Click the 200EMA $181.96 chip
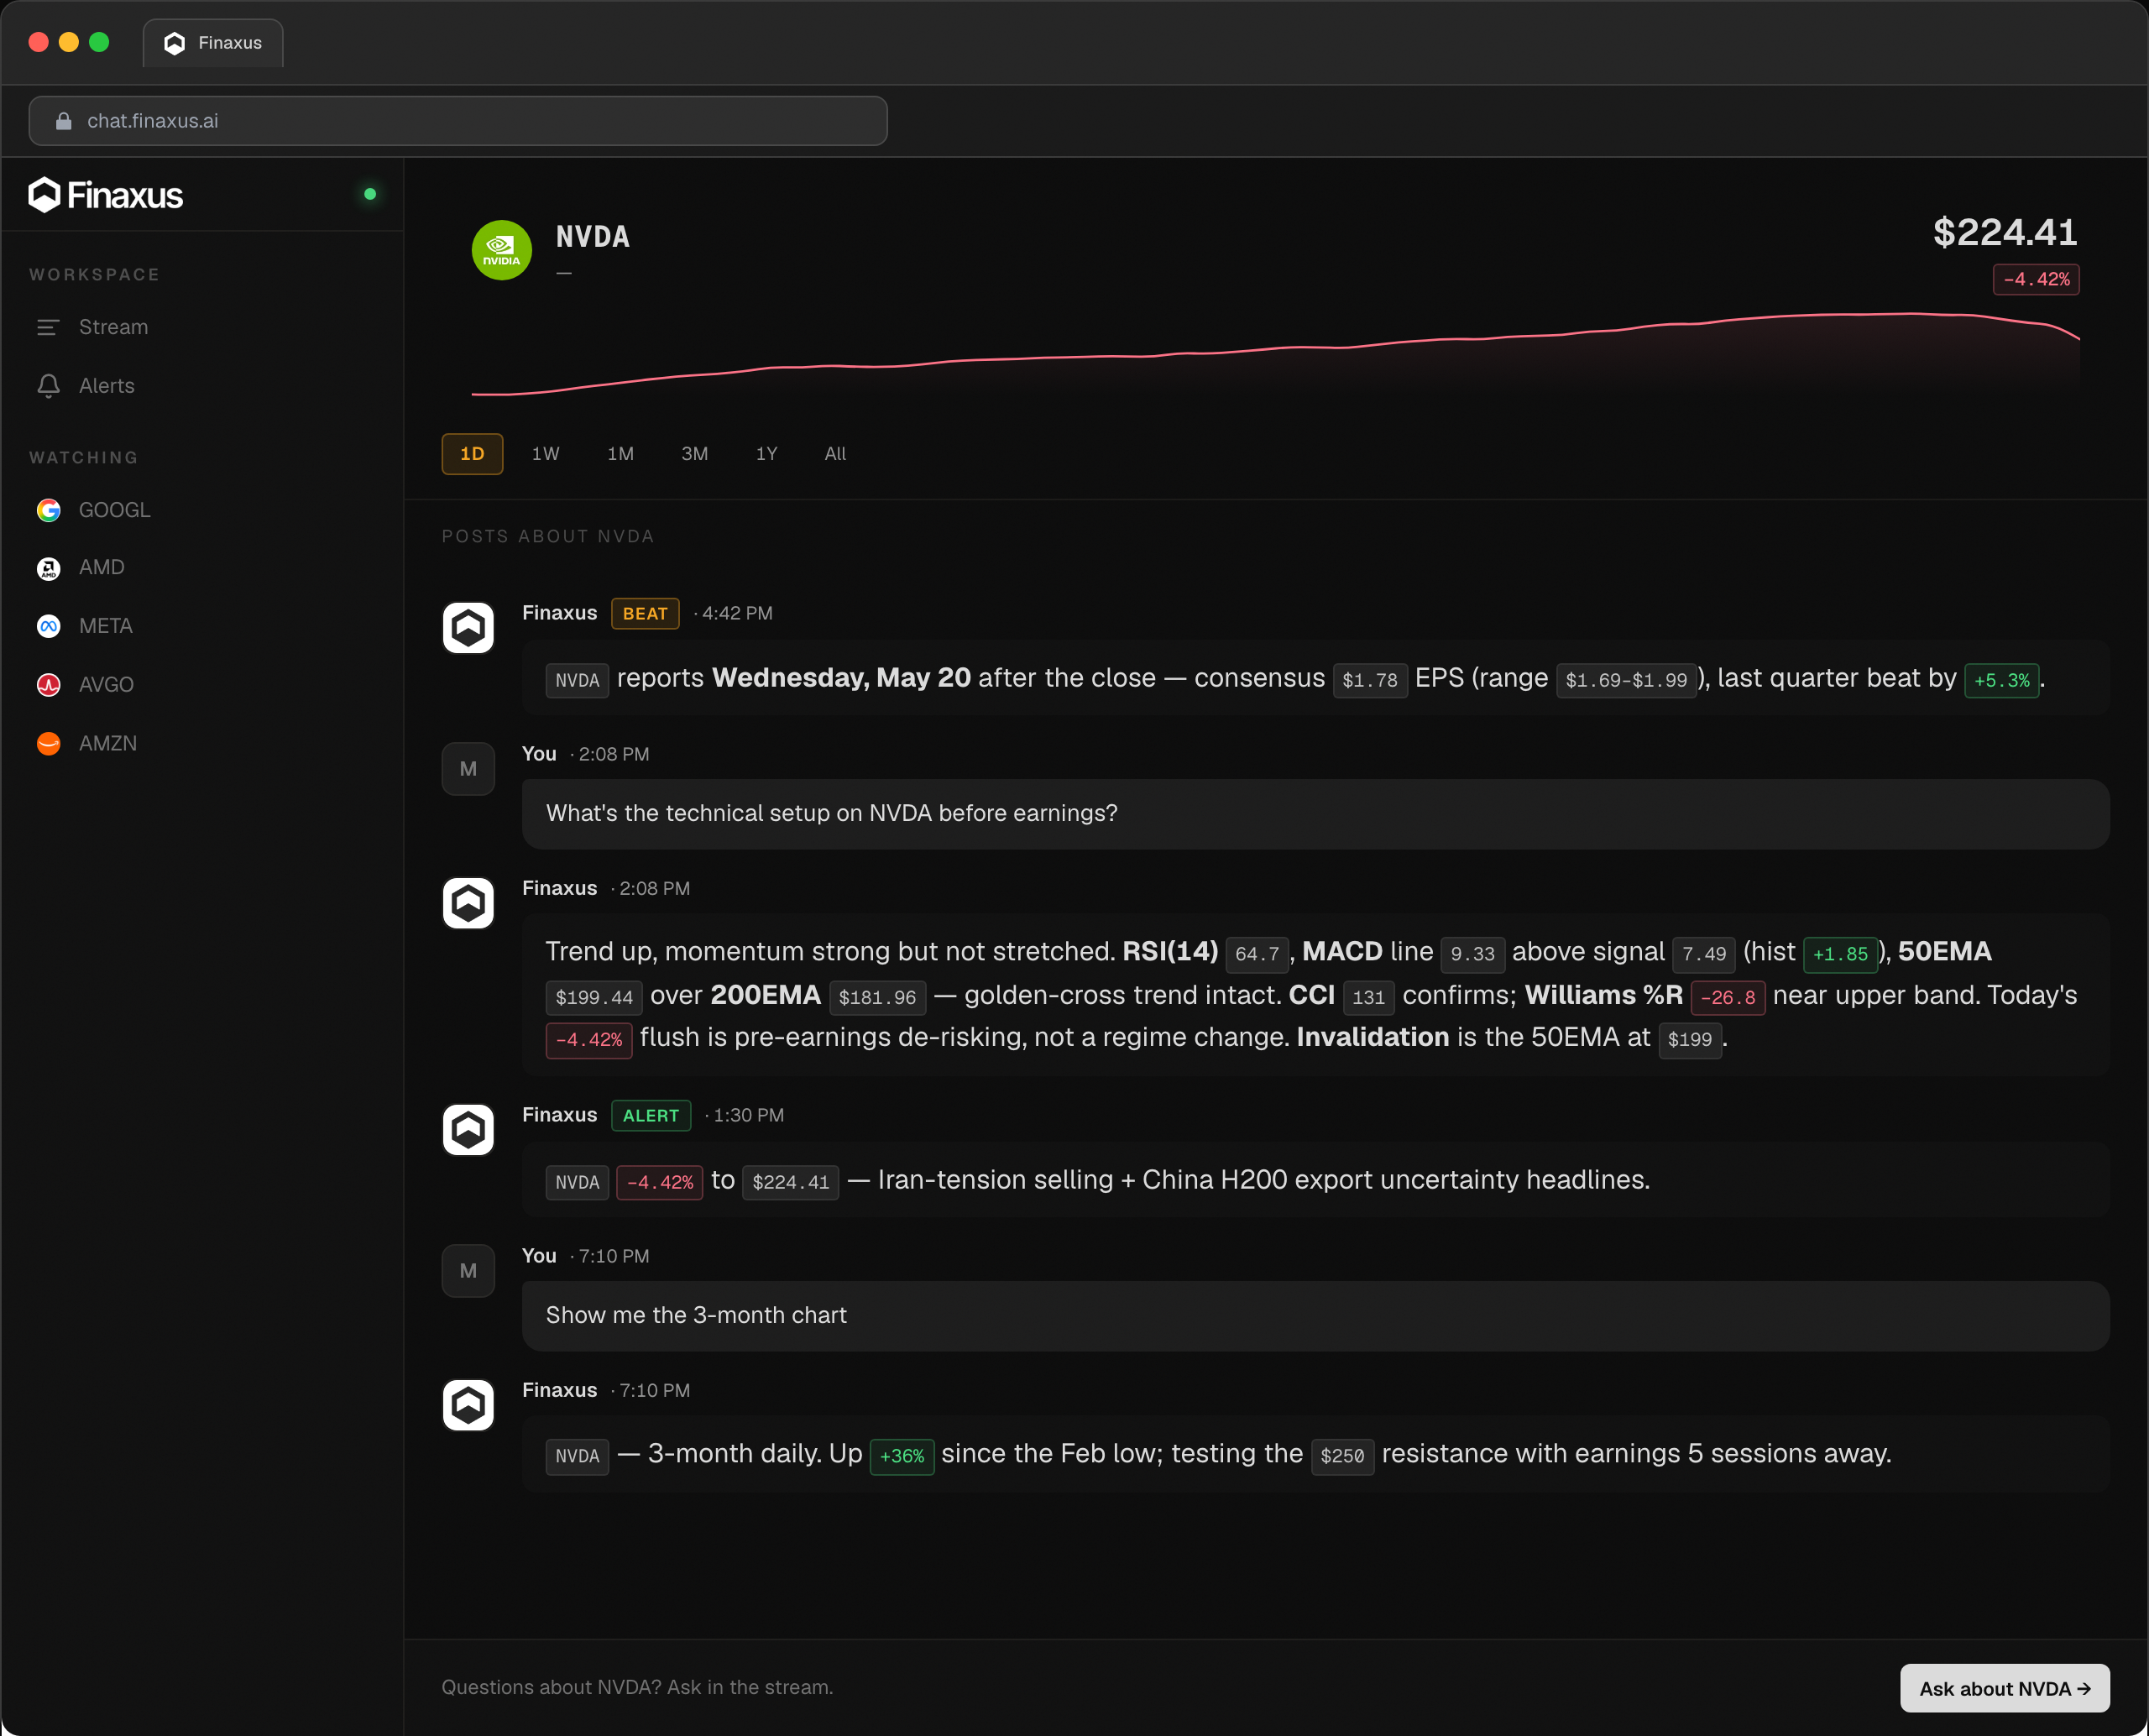The height and width of the screenshot is (1736, 2149). [877, 998]
